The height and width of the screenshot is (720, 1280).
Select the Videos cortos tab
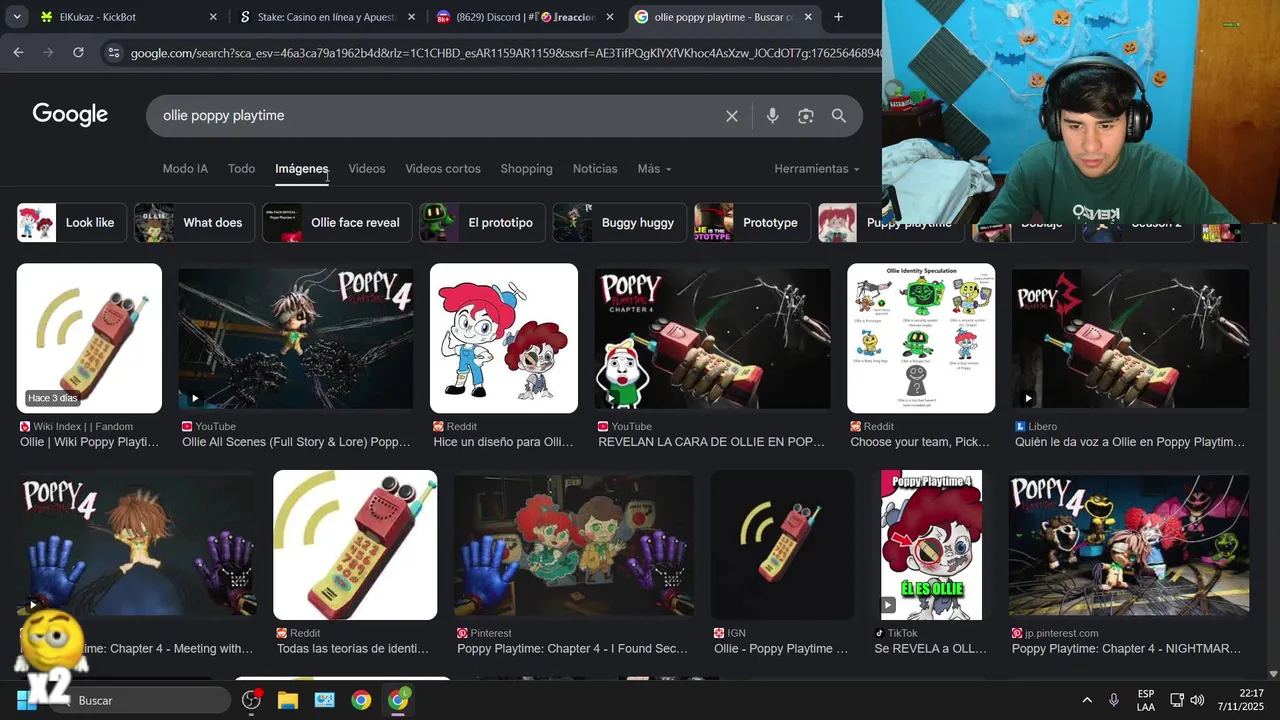443,169
